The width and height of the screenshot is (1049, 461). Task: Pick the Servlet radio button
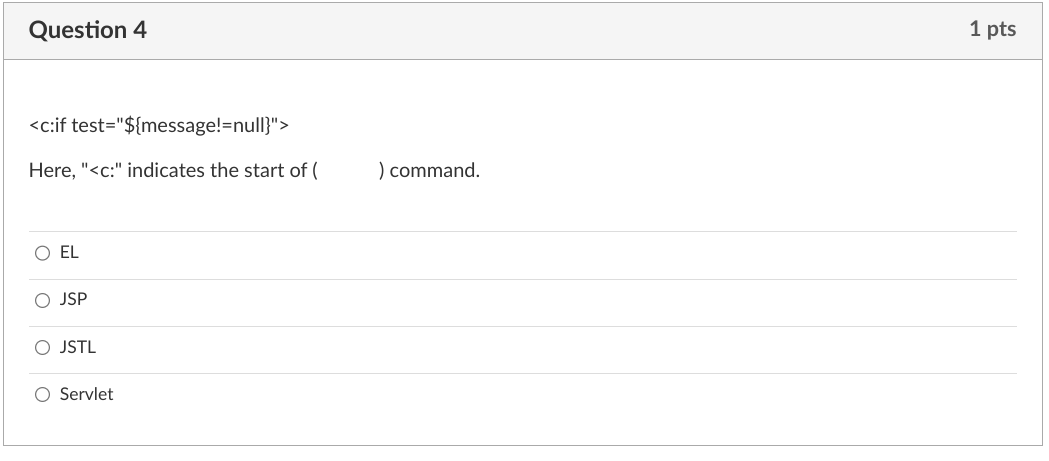42,395
